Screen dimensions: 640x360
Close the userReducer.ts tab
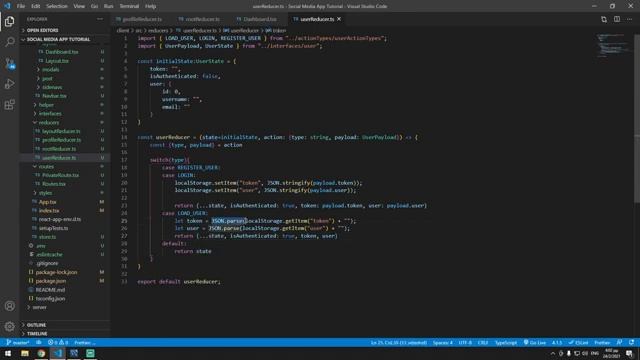[x=339, y=19]
